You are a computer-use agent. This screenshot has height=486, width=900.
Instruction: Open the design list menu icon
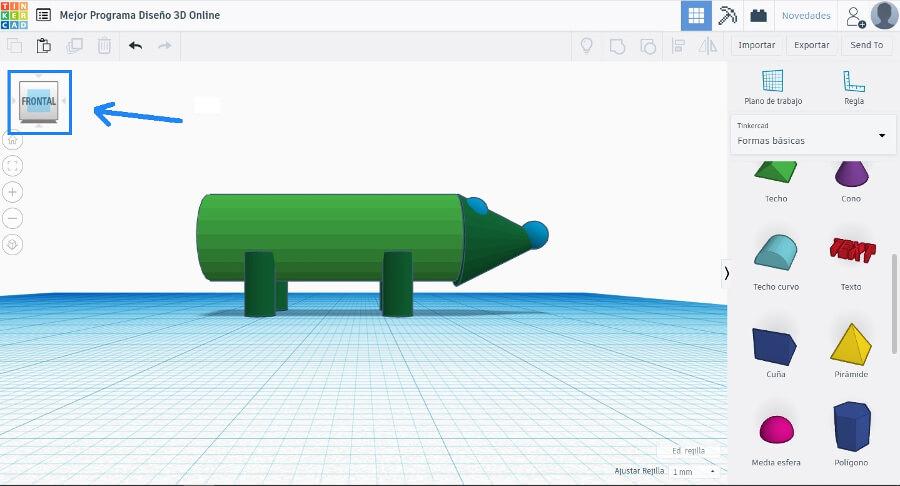coord(44,16)
